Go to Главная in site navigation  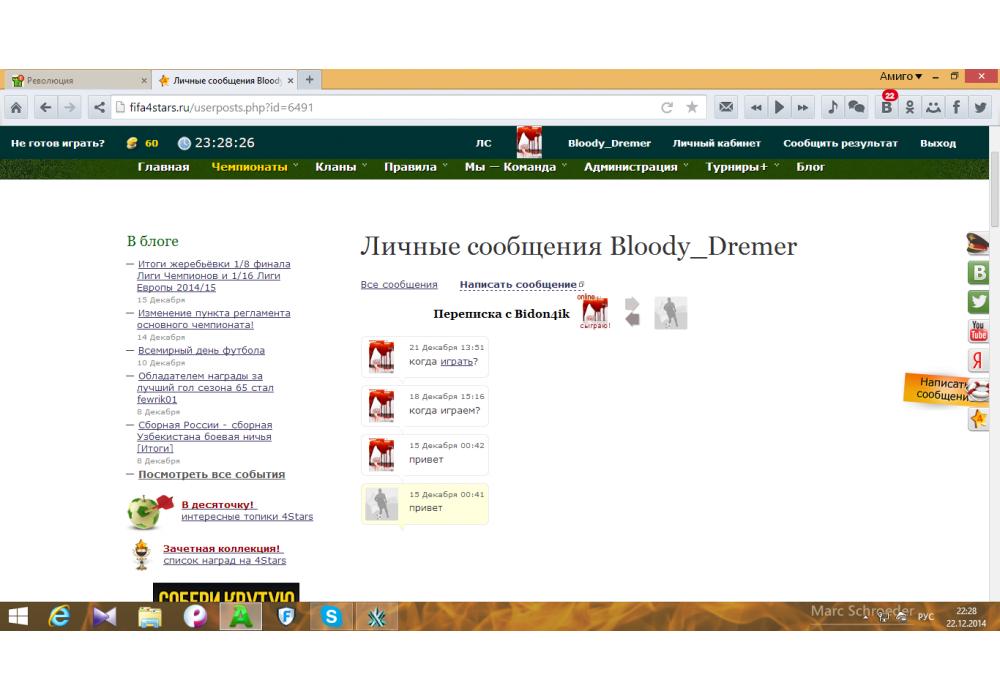(163, 167)
